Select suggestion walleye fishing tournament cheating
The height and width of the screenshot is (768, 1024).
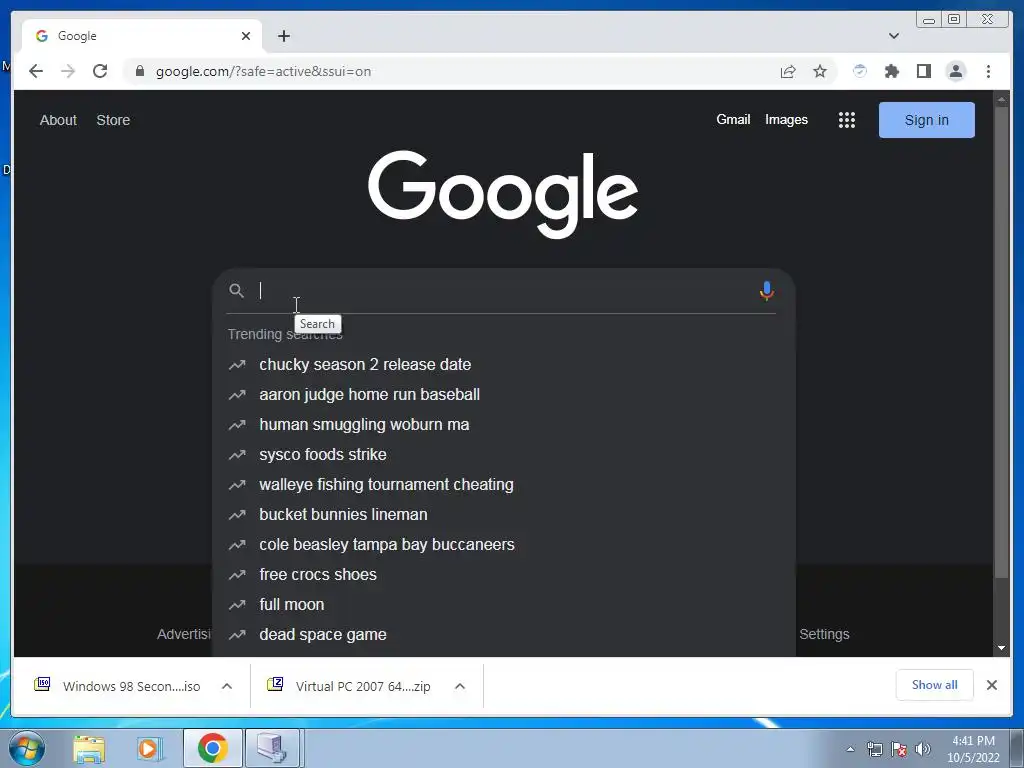(503, 485)
